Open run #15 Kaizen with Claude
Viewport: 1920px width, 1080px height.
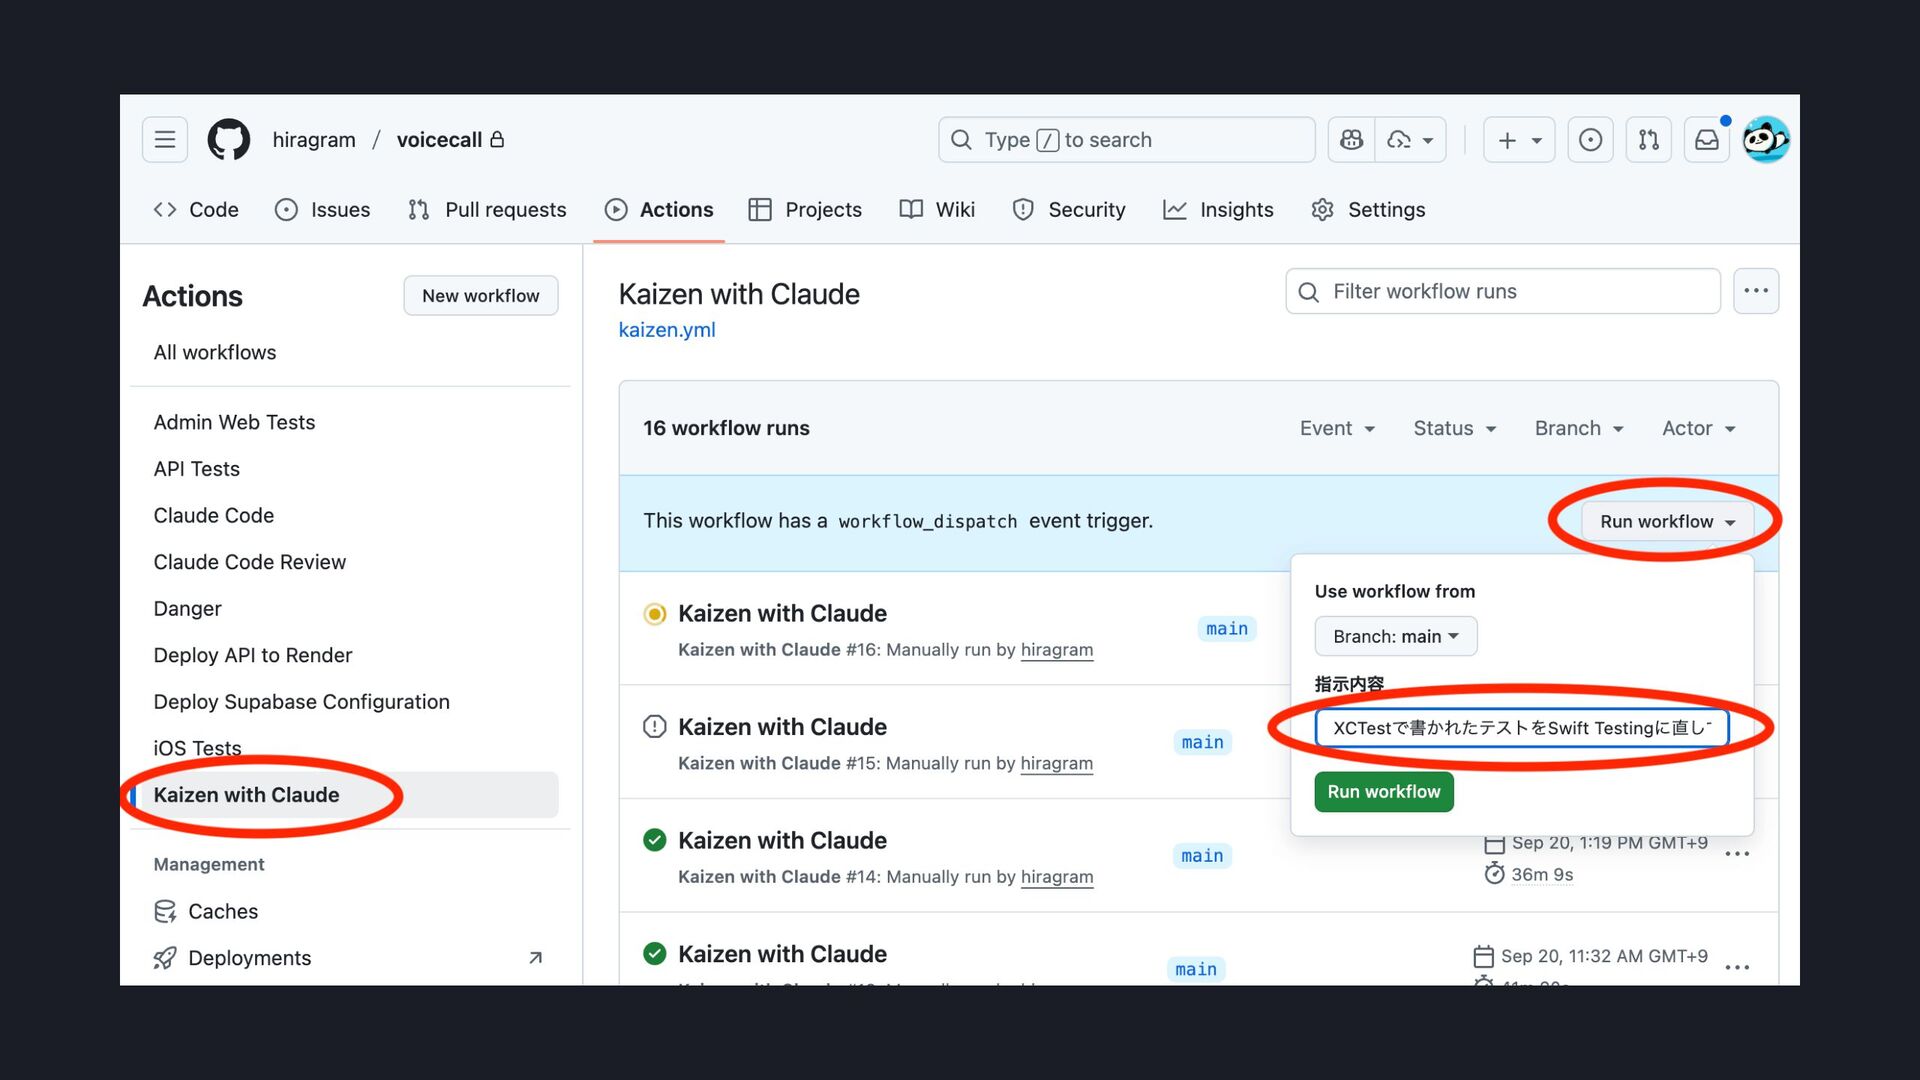click(x=783, y=728)
